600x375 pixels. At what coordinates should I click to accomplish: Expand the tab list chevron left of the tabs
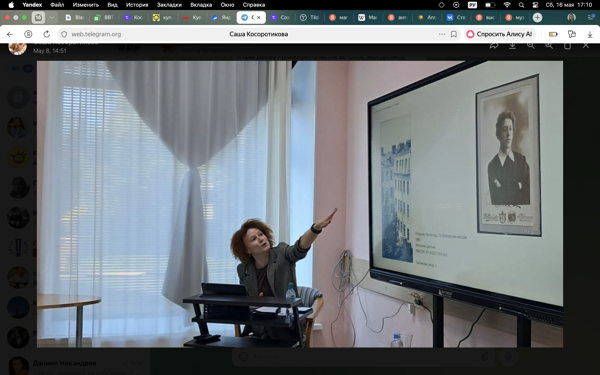pos(52,18)
